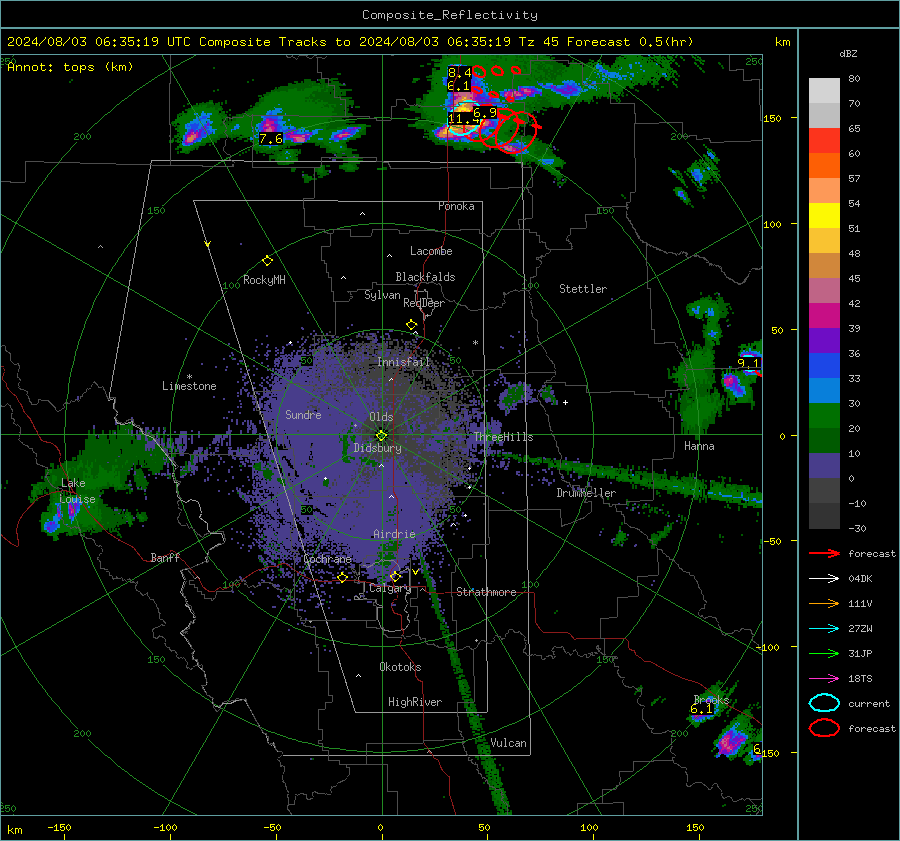Screen dimensions: 900x841
Task: Click the red forecast ellipse legend icon
Action: click(x=824, y=728)
